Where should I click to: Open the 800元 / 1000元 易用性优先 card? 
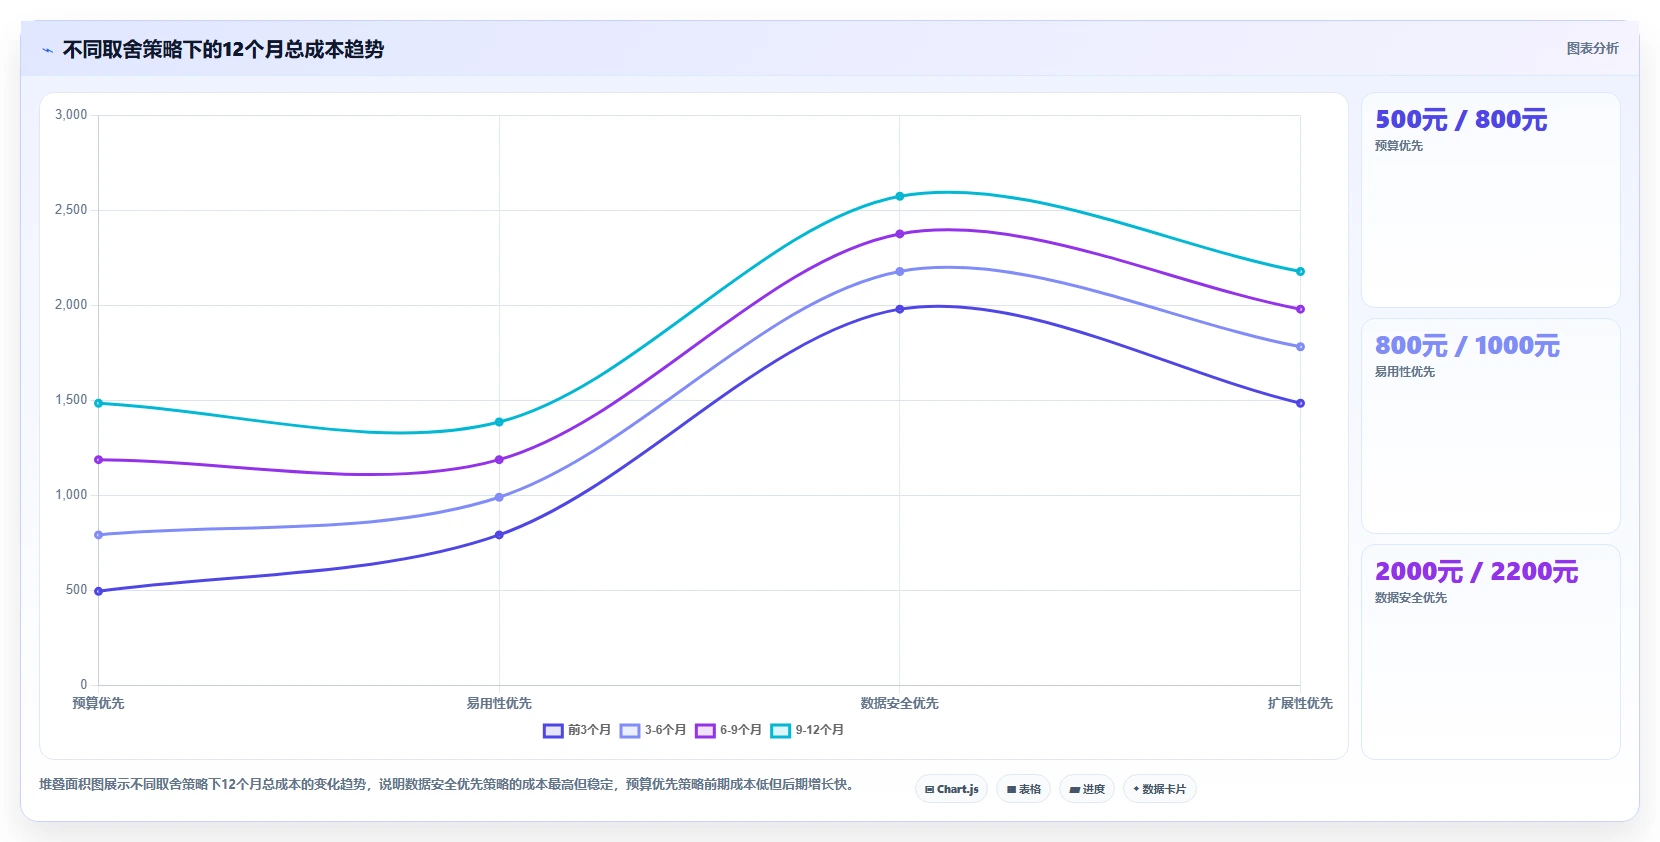coord(1490,426)
